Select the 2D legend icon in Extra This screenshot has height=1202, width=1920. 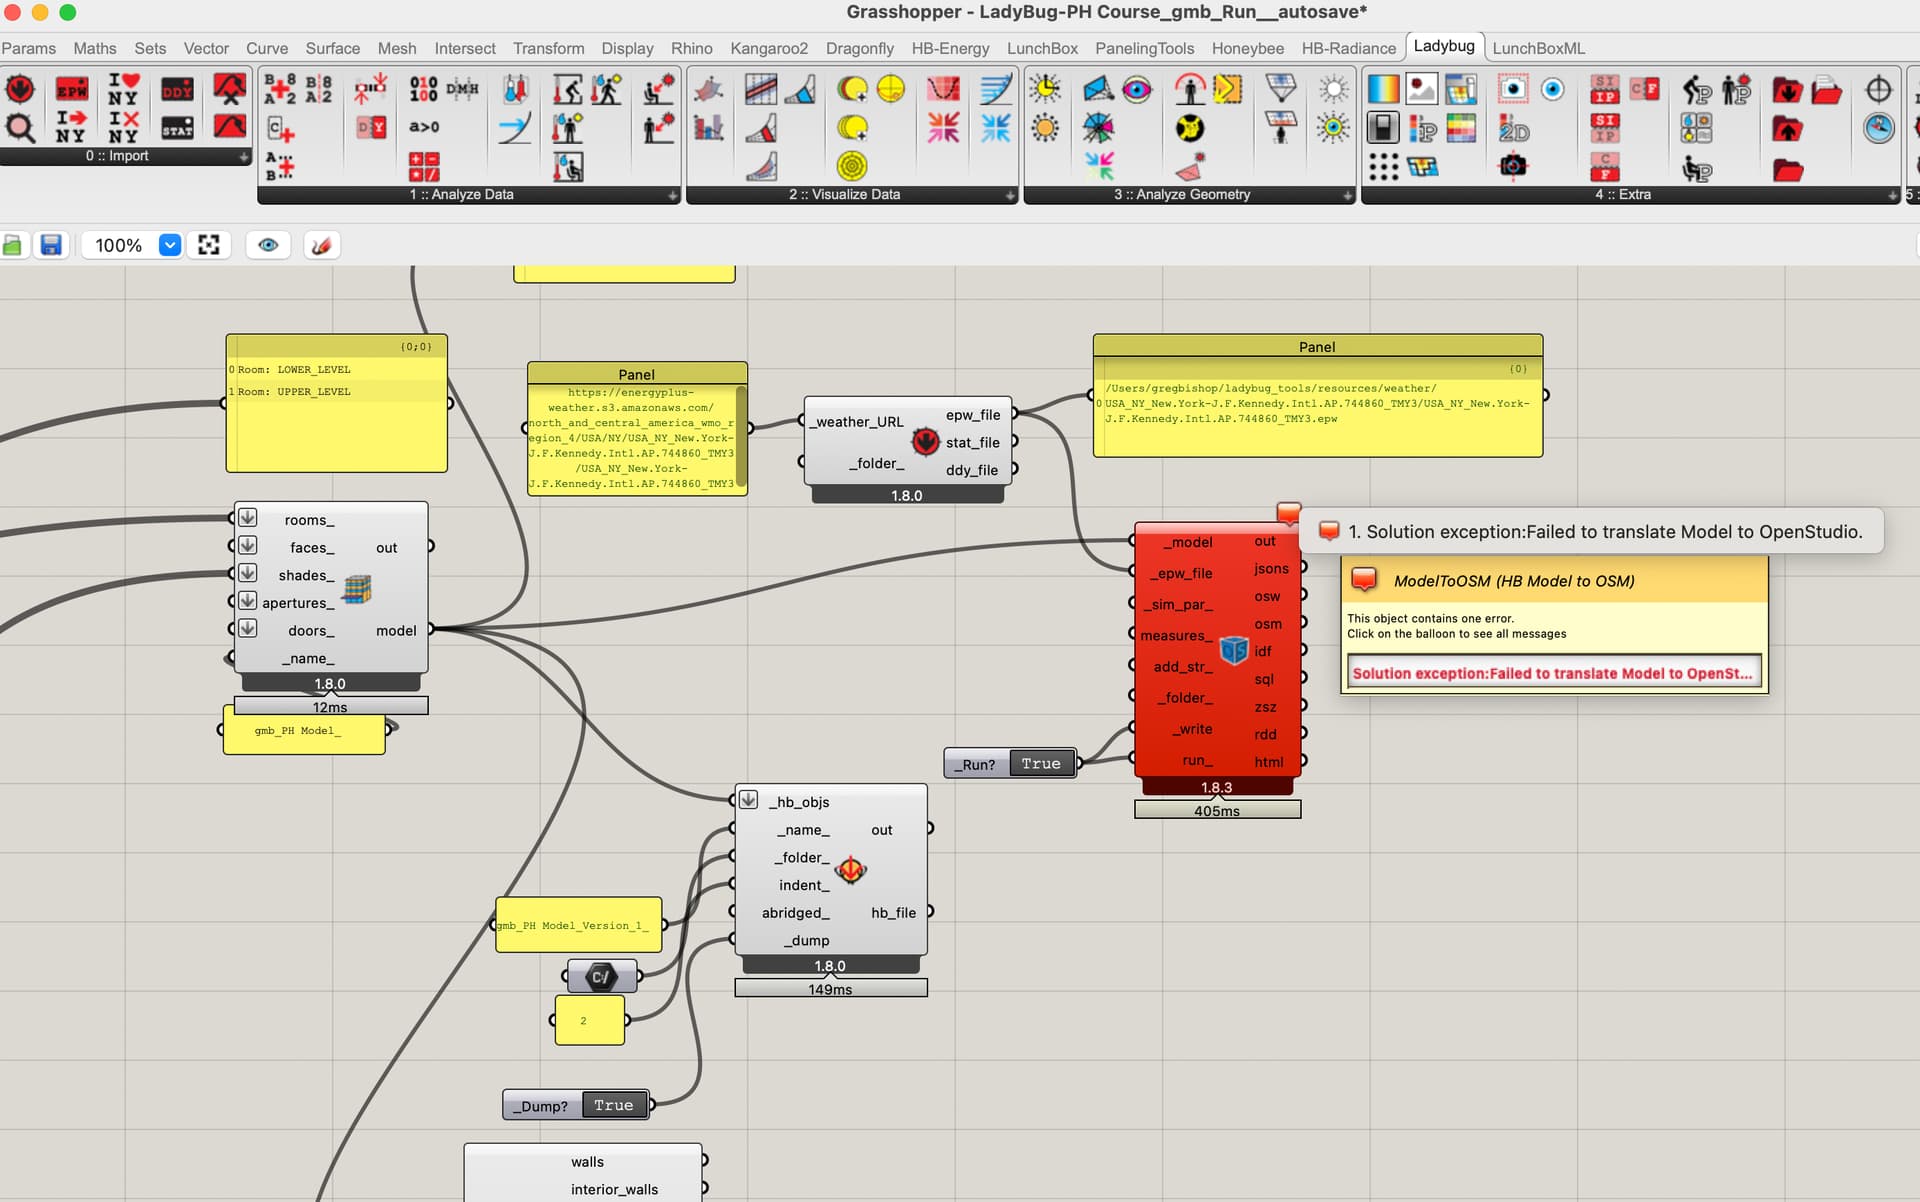1513,128
